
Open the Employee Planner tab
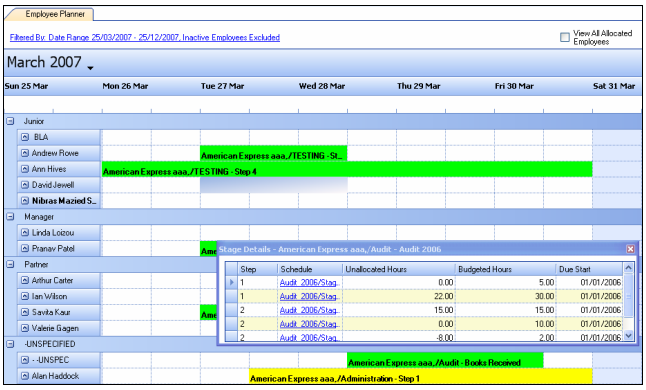54,14
